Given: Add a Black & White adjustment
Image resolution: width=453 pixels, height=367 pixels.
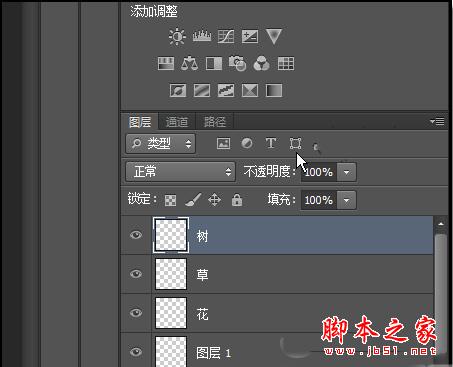Looking at the screenshot, I should point(214,63).
